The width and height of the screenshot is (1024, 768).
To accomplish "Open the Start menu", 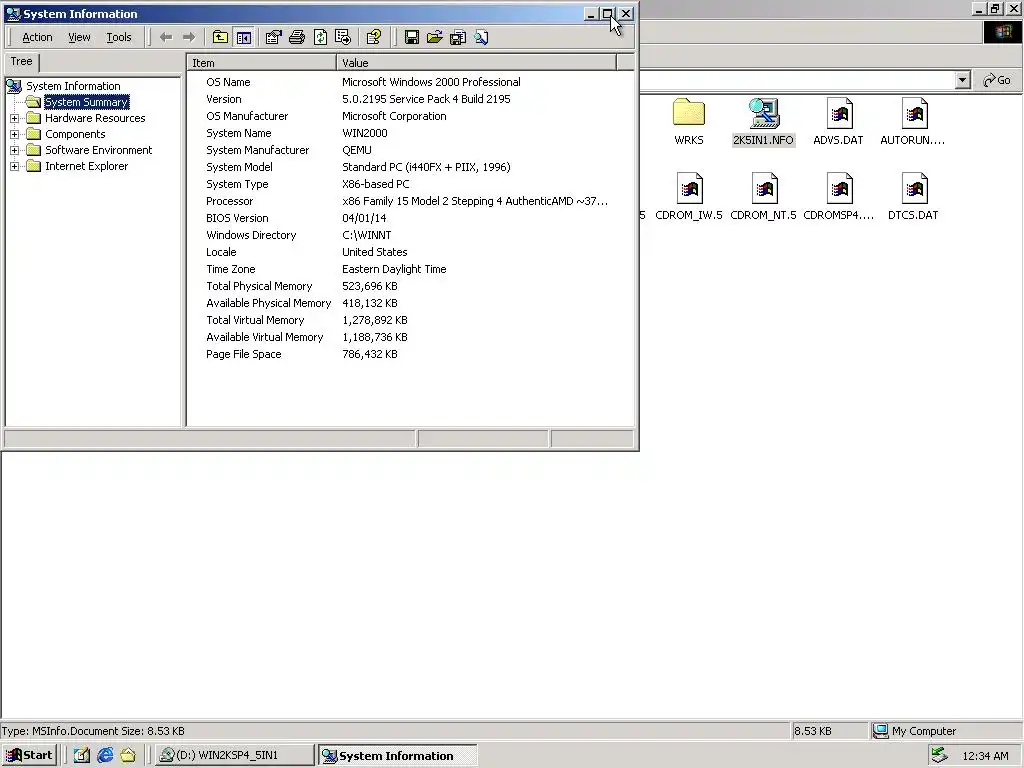I will (x=29, y=756).
